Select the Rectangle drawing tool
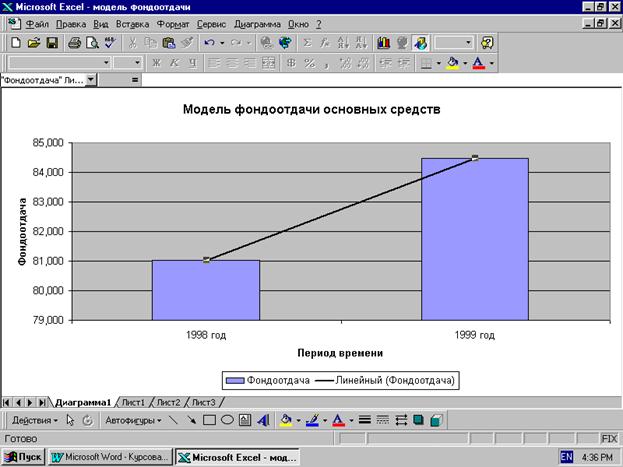 tap(209, 421)
